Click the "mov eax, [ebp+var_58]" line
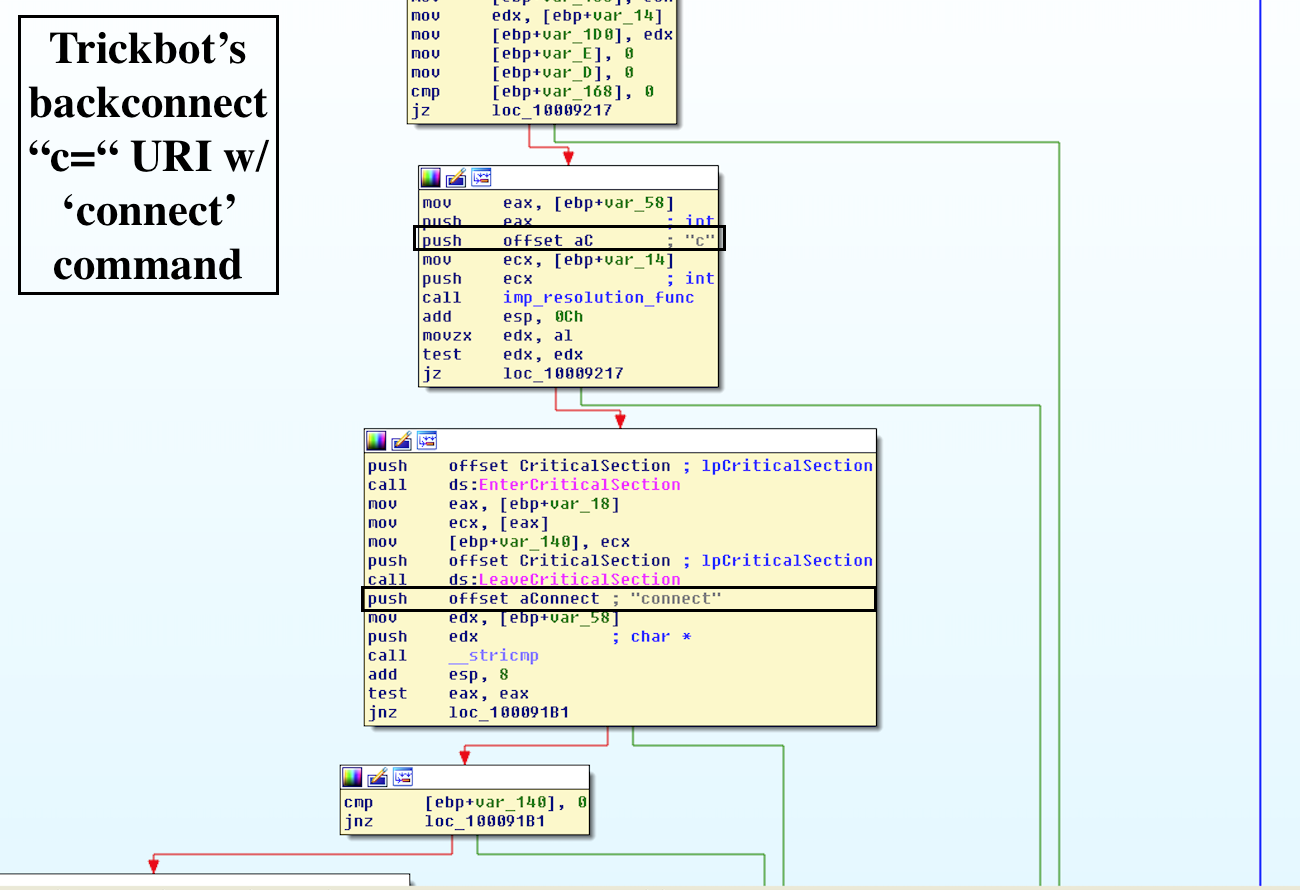1300x890 pixels. [x=548, y=202]
